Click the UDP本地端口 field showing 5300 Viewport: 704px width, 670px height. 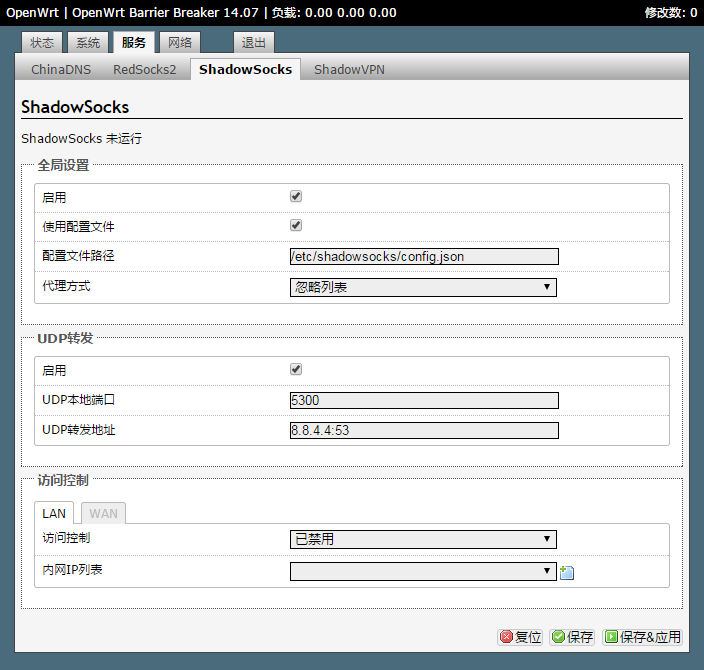click(424, 400)
